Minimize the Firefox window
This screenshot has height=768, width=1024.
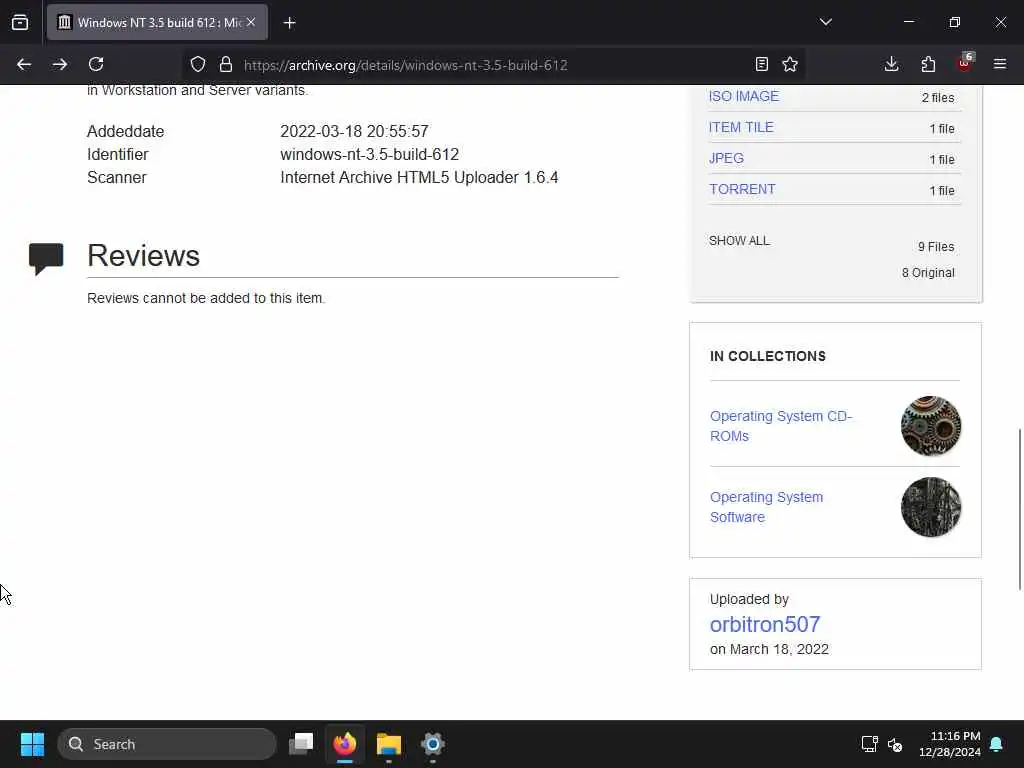point(909,22)
